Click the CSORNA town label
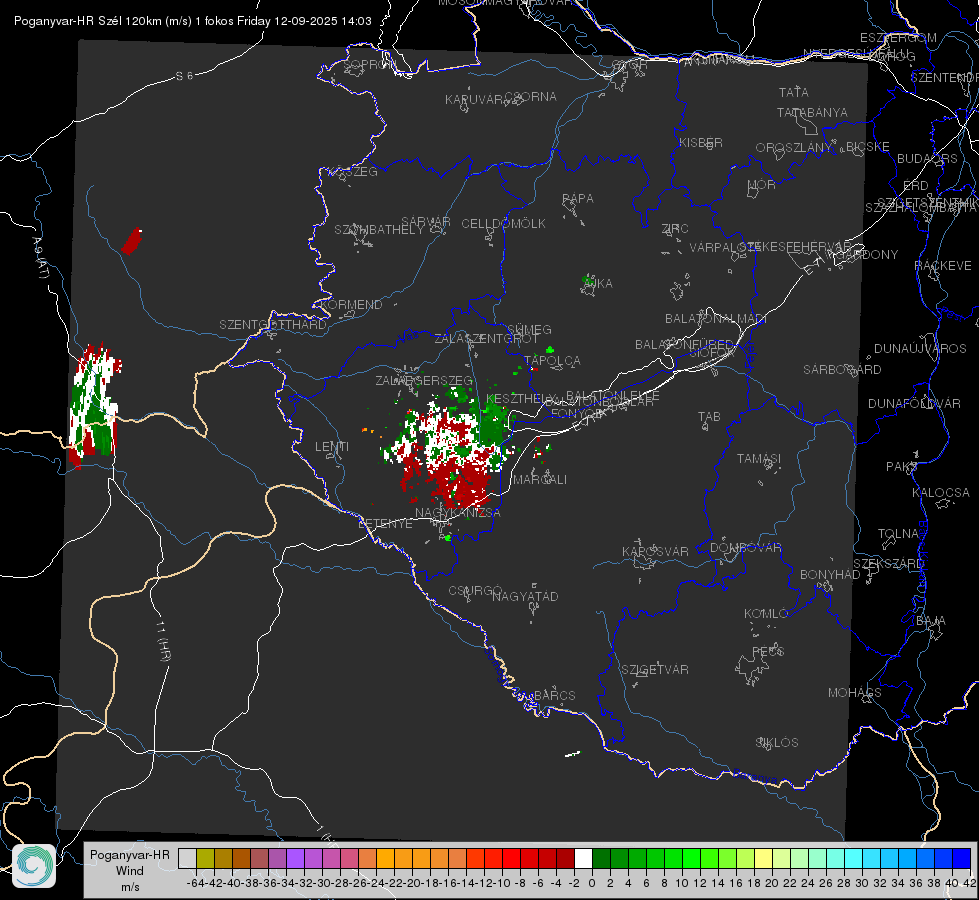This screenshot has height=900, width=979. pyautogui.click(x=530, y=97)
